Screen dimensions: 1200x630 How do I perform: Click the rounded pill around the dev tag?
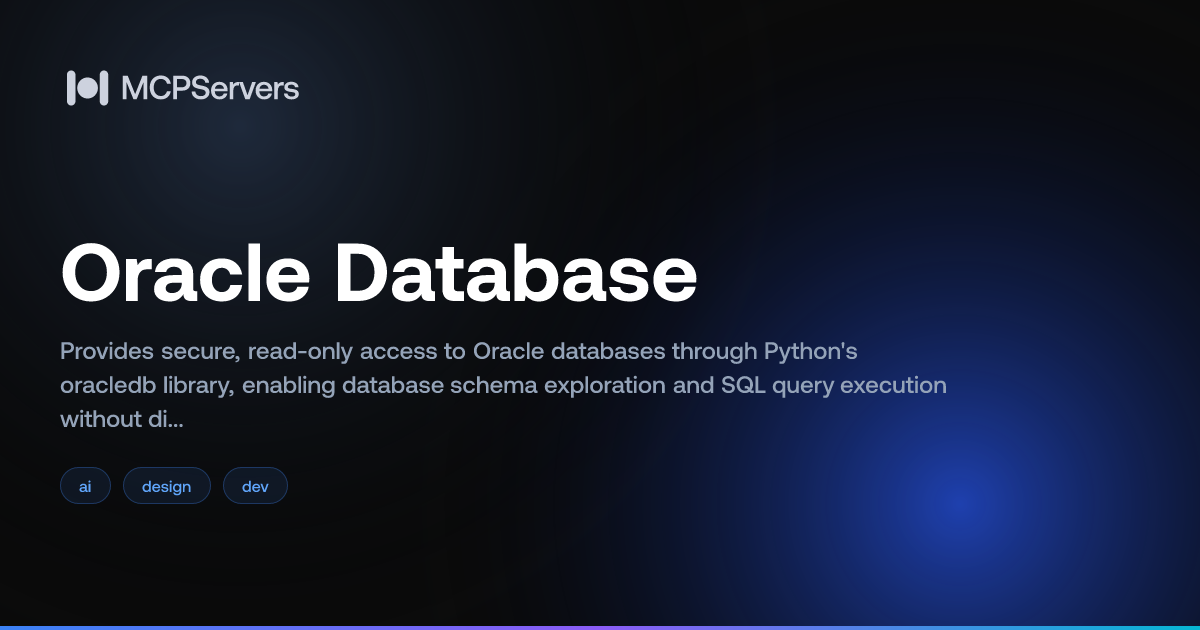pos(255,485)
